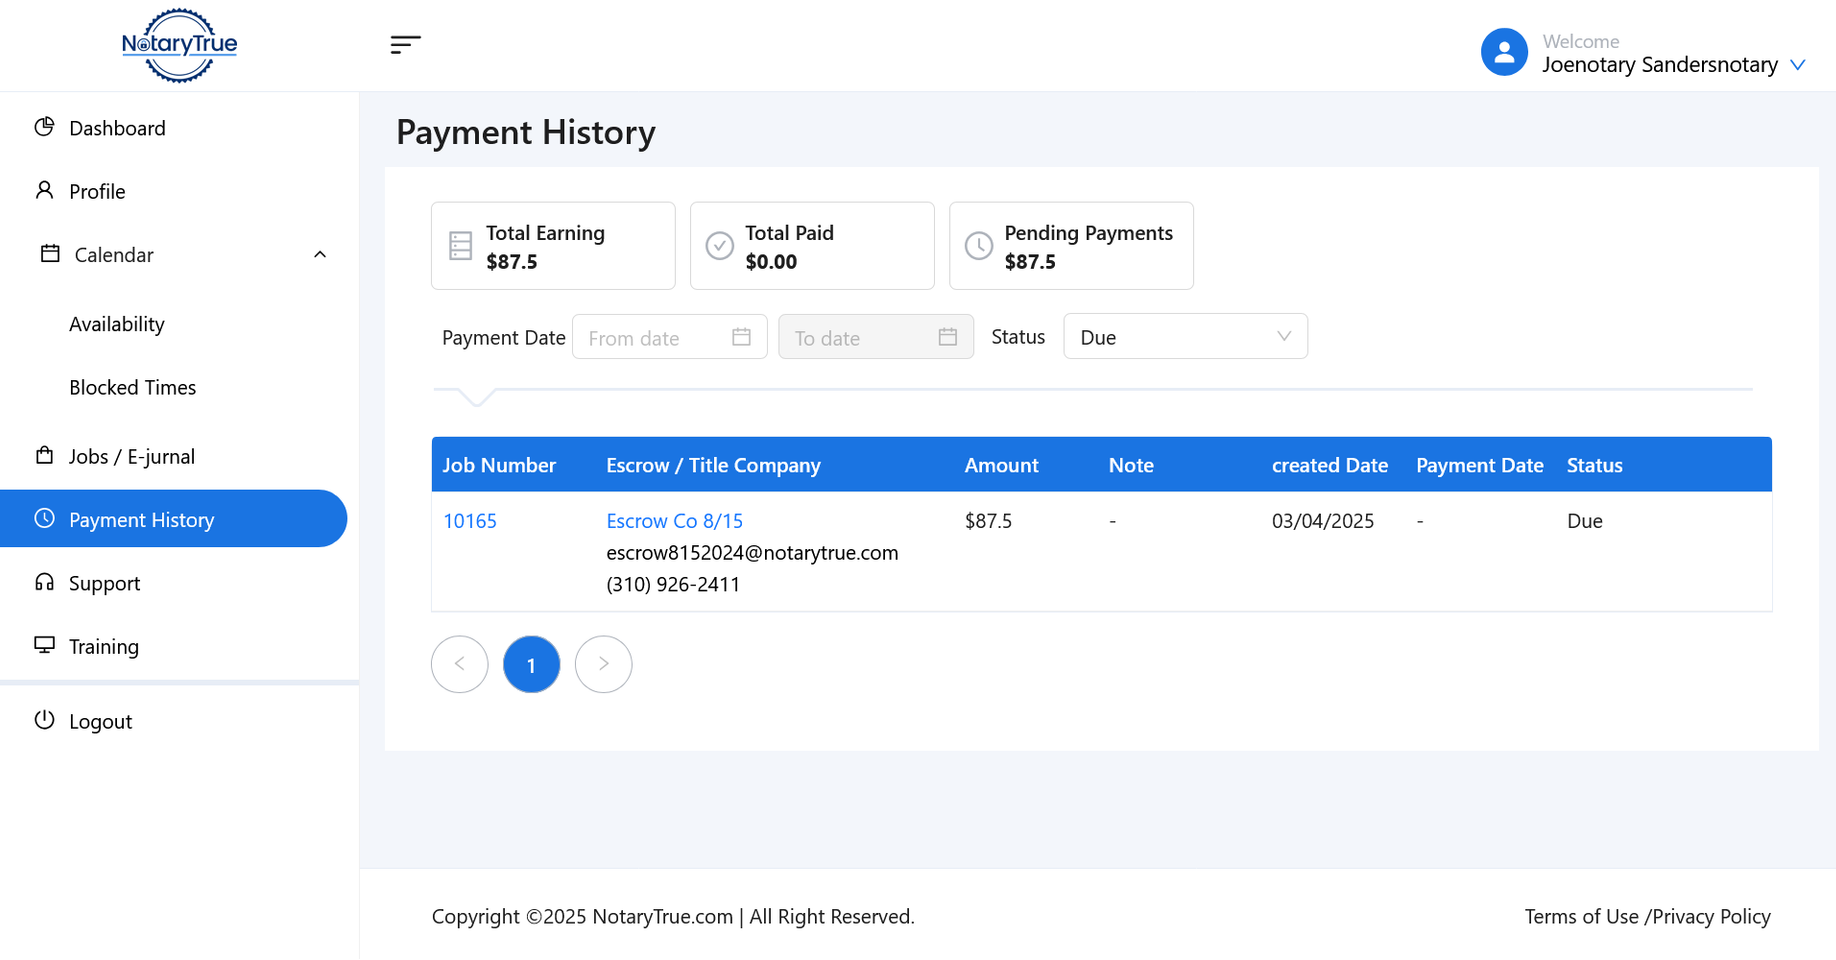Image resolution: width=1836 pixels, height=960 pixels.
Task: Click the Calendar icon in sidebar
Action: tap(48, 254)
